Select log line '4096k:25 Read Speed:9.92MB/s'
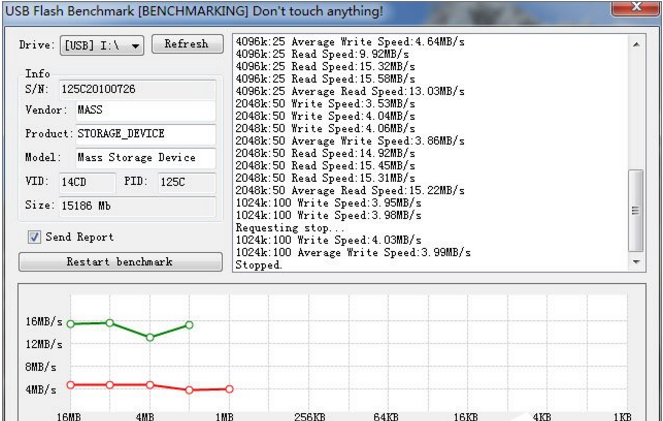The image size is (663, 421). (322, 54)
